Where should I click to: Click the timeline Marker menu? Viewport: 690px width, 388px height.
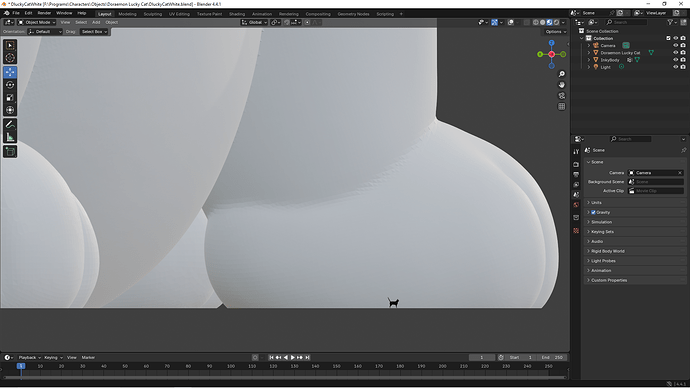(88, 357)
